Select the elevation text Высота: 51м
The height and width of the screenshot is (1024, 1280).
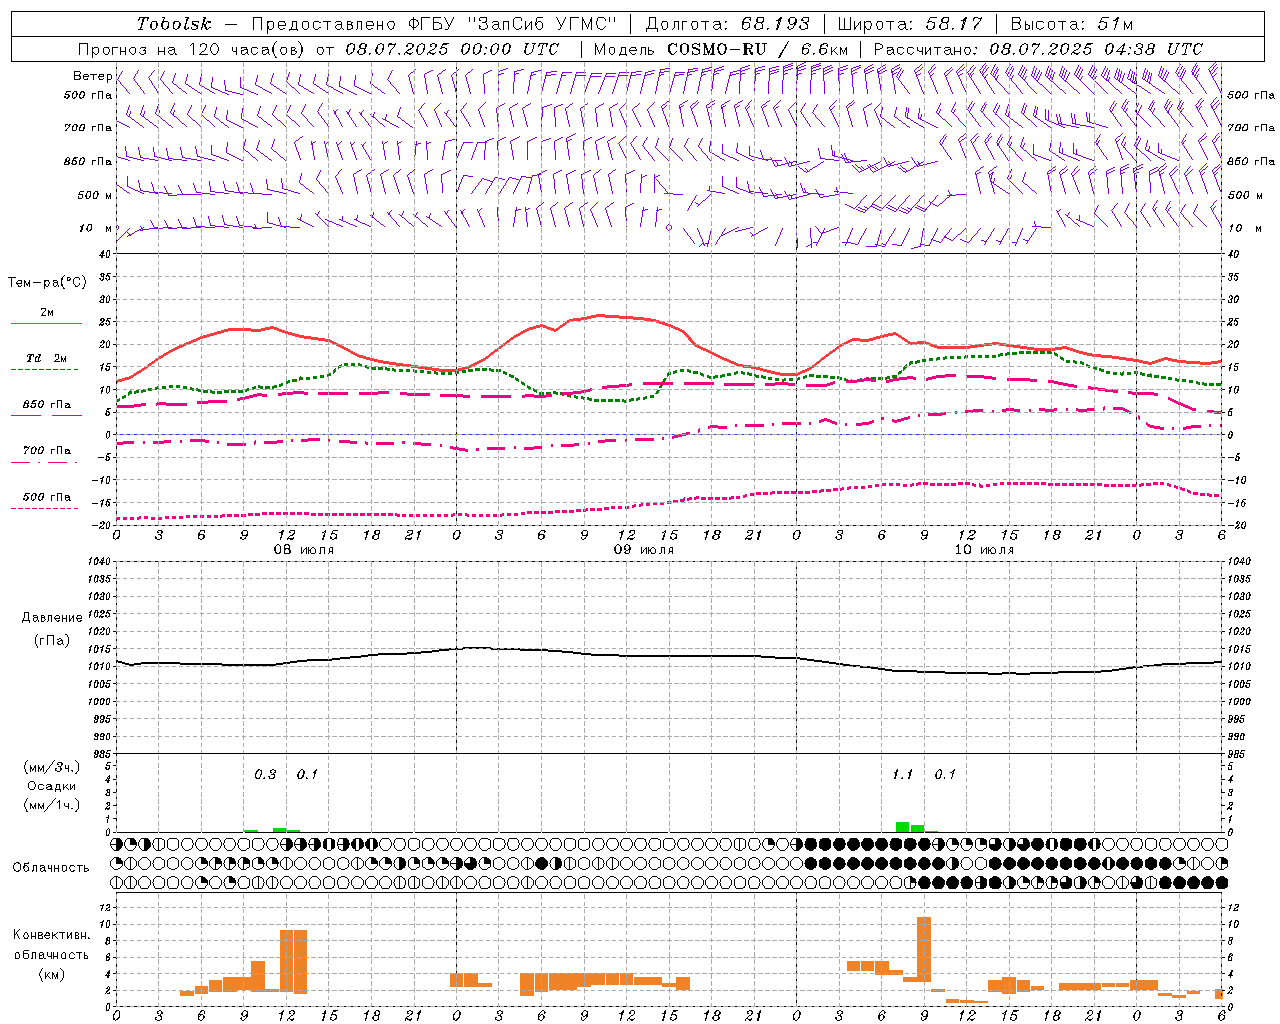(x=1072, y=24)
